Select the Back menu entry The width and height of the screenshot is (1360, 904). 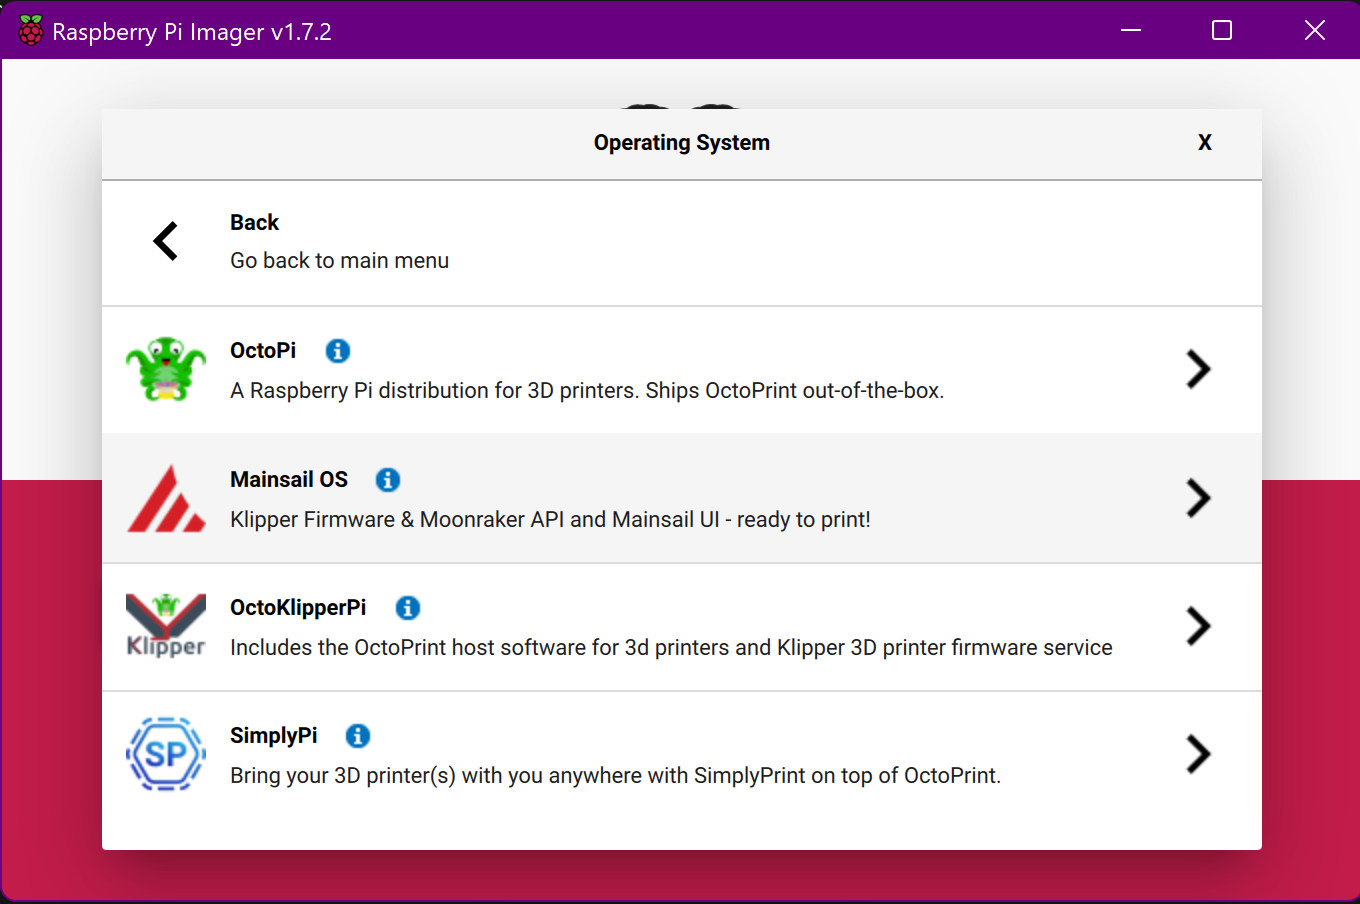click(x=682, y=243)
